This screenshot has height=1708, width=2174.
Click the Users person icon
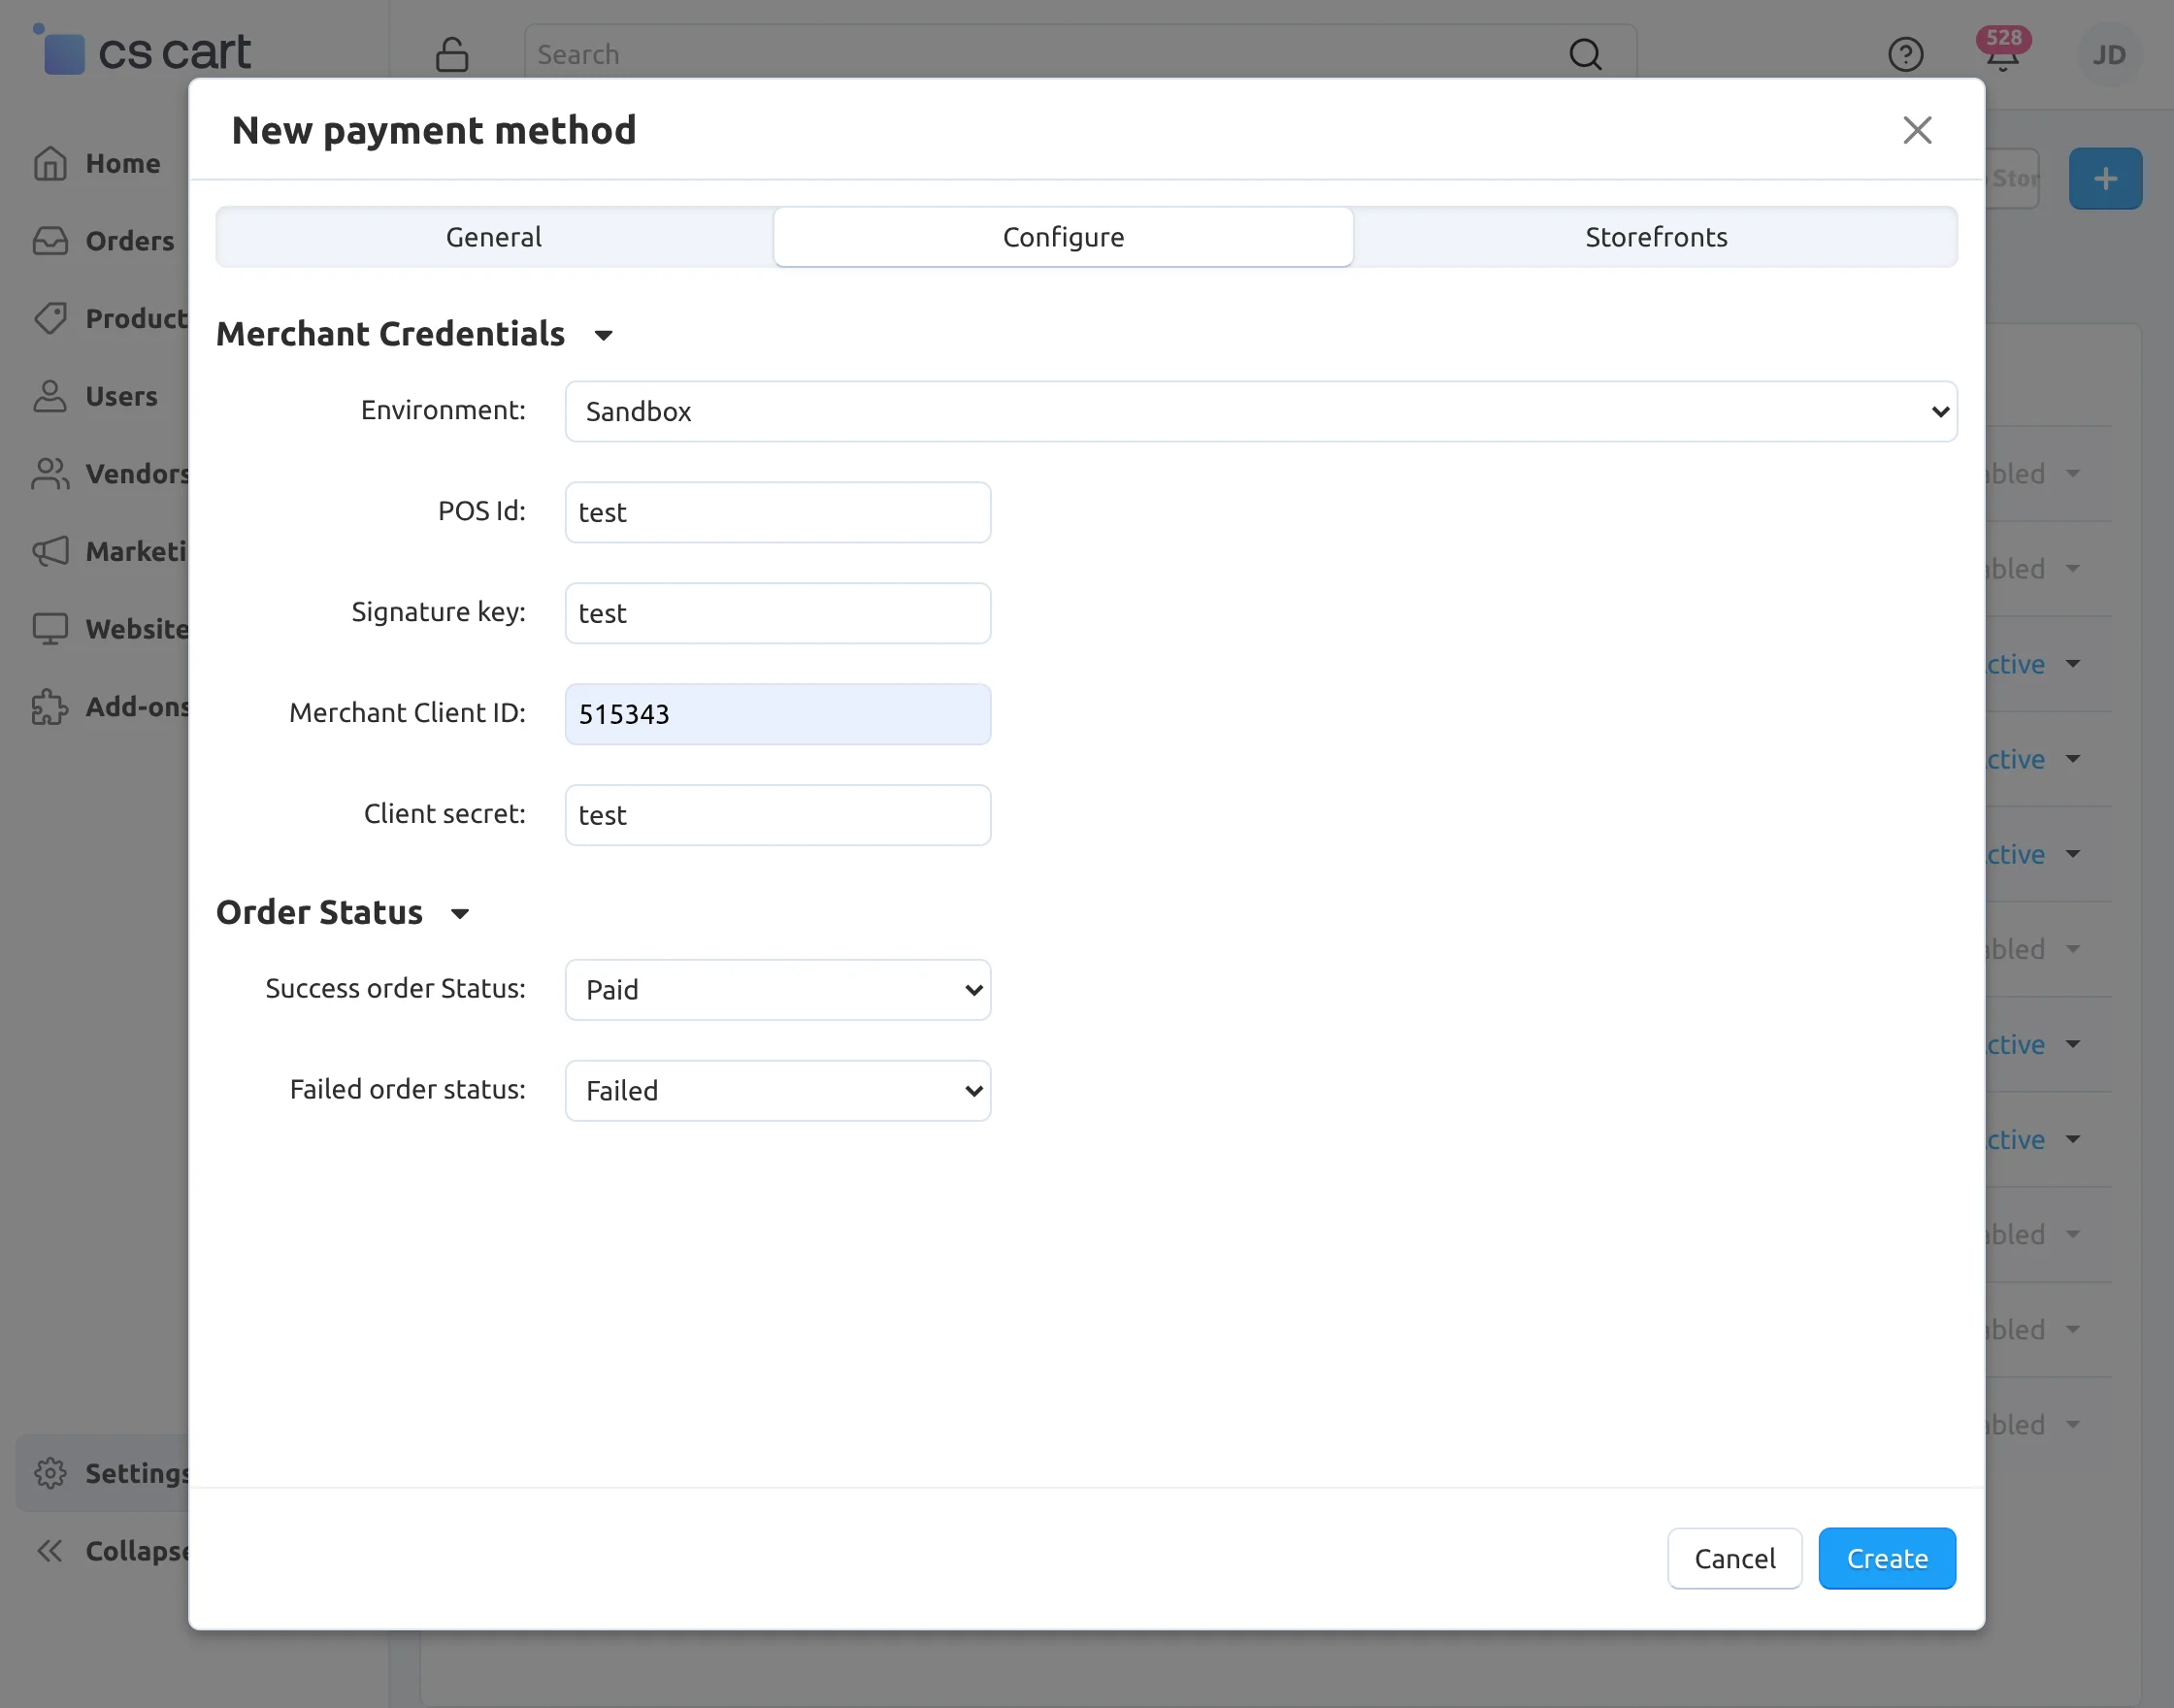click(x=50, y=396)
